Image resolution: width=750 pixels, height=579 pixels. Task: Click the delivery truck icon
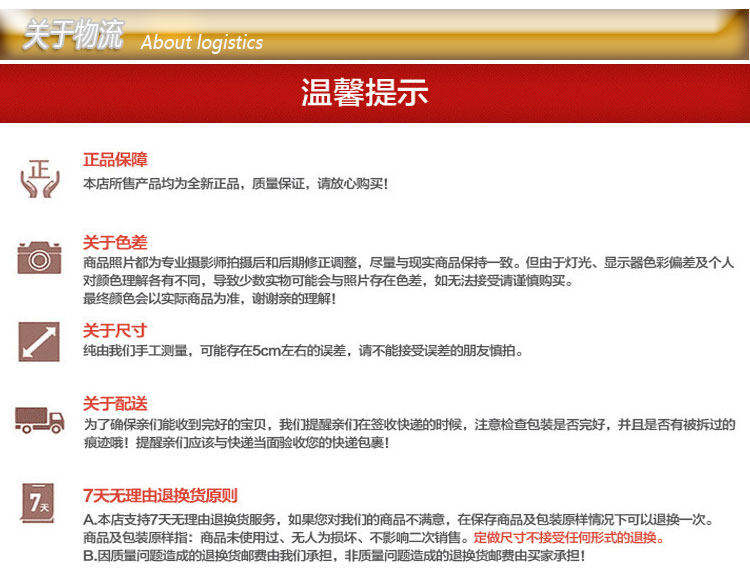tap(40, 420)
